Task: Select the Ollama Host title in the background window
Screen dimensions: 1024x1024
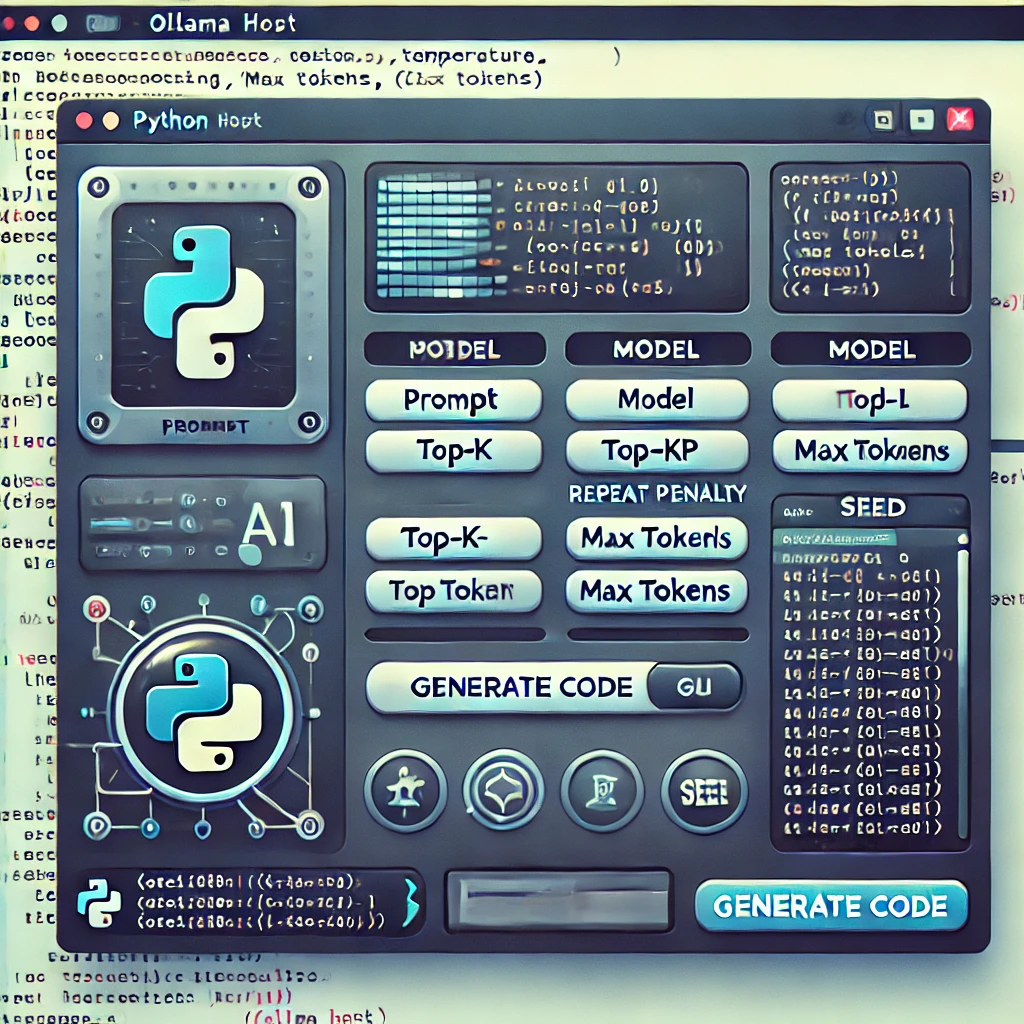Action: coord(222,22)
